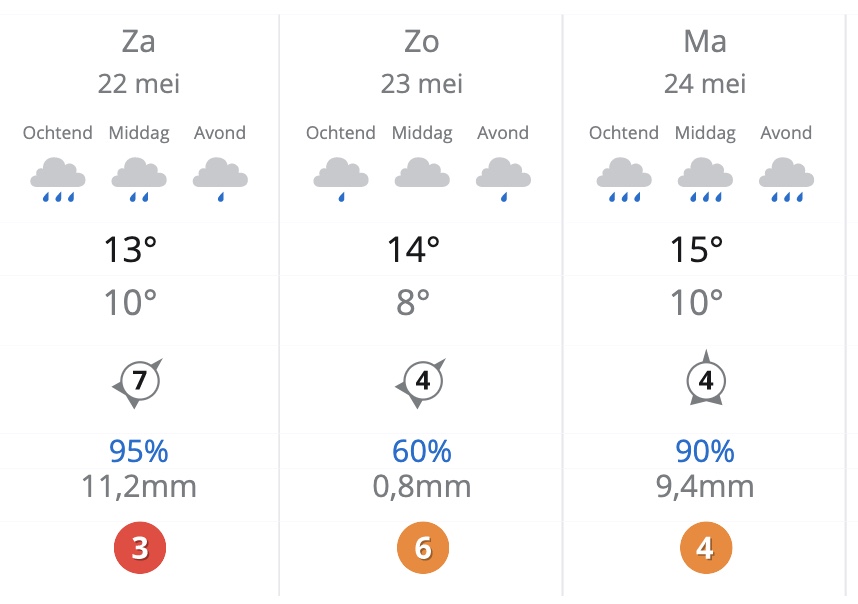Click Sunday midday cloudy icon
This screenshot has height=604, width=858.
click(x=422, y=176)
